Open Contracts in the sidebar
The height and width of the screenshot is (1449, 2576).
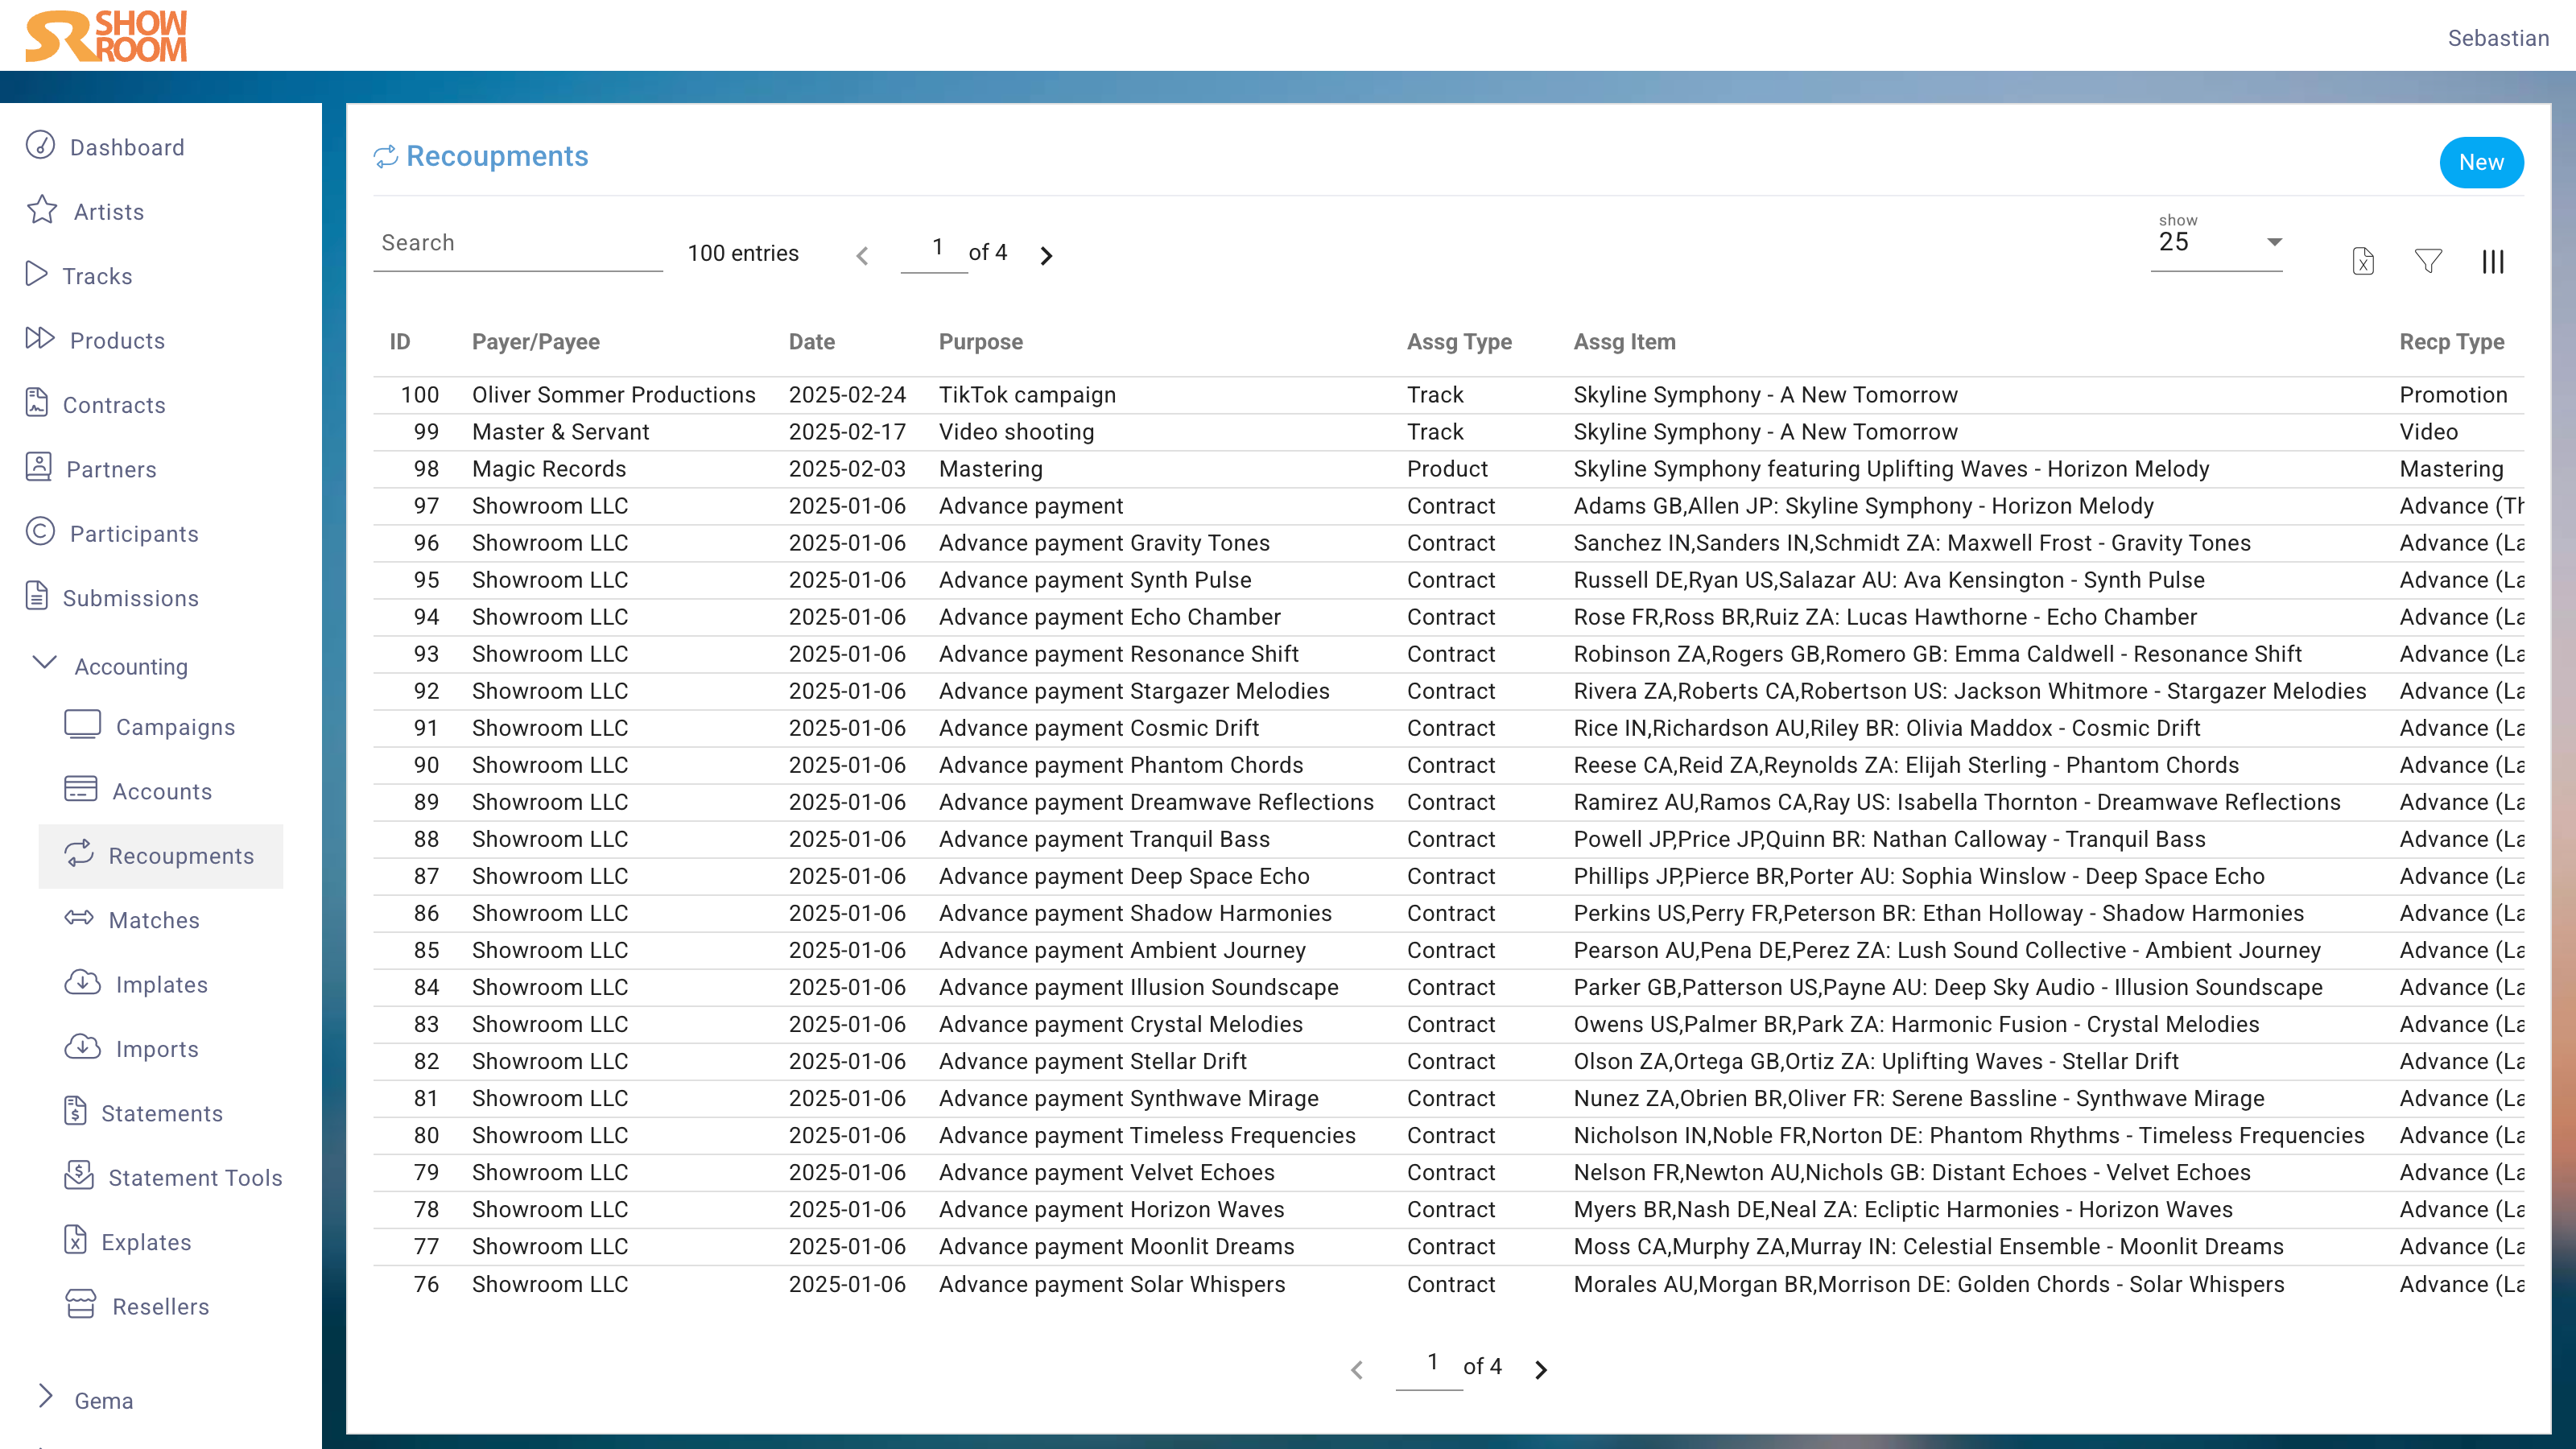pos(114,405)
